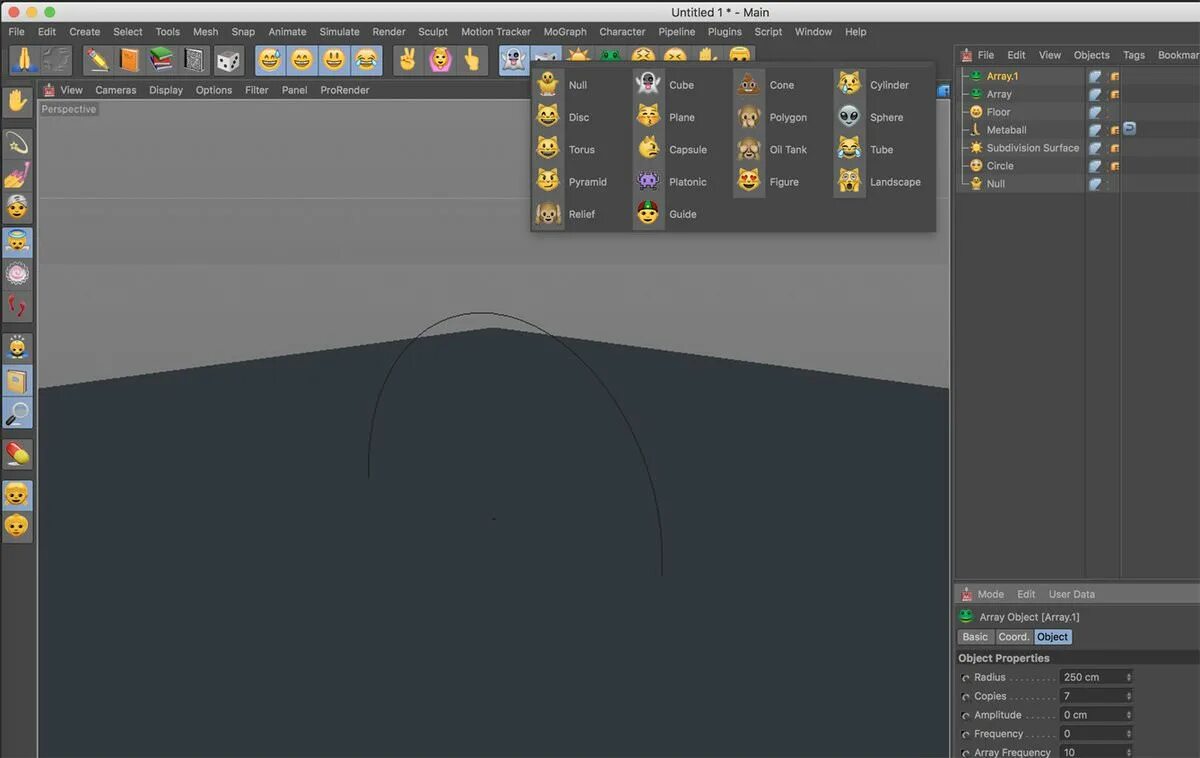Click the stacked books emoji toolbar icon
Screen dimensions: 1200x758
point(161,60)
